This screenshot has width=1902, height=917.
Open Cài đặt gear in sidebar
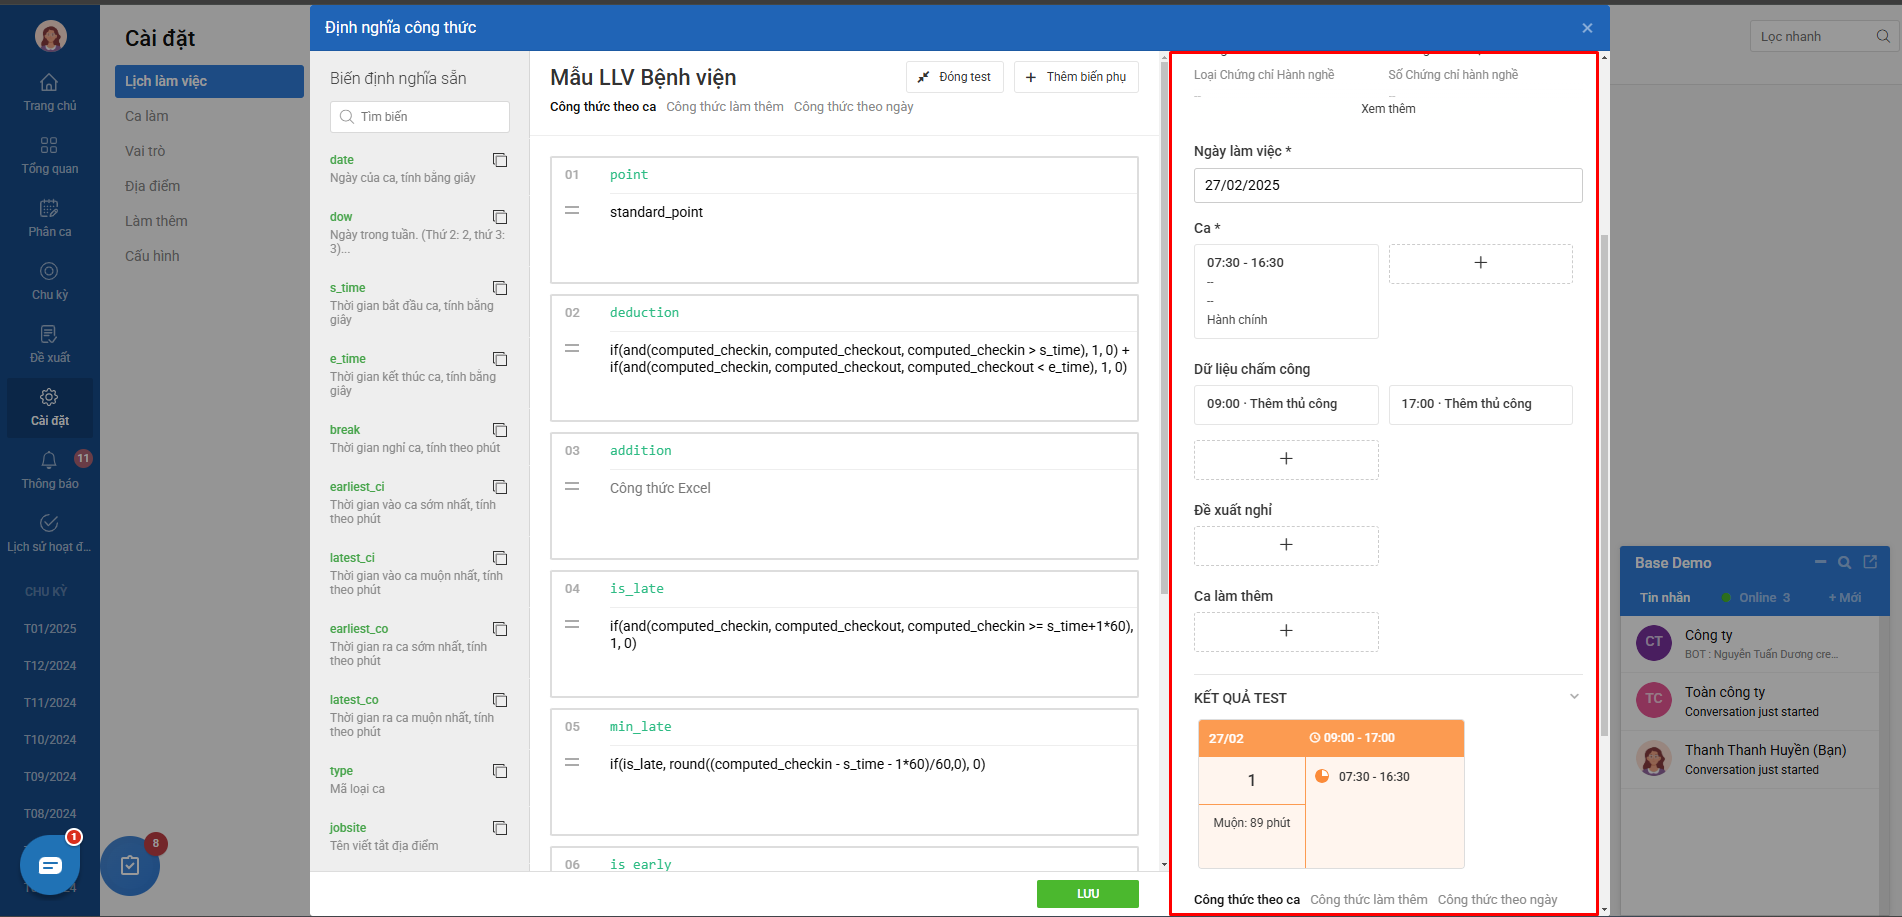tap(49, 407)
